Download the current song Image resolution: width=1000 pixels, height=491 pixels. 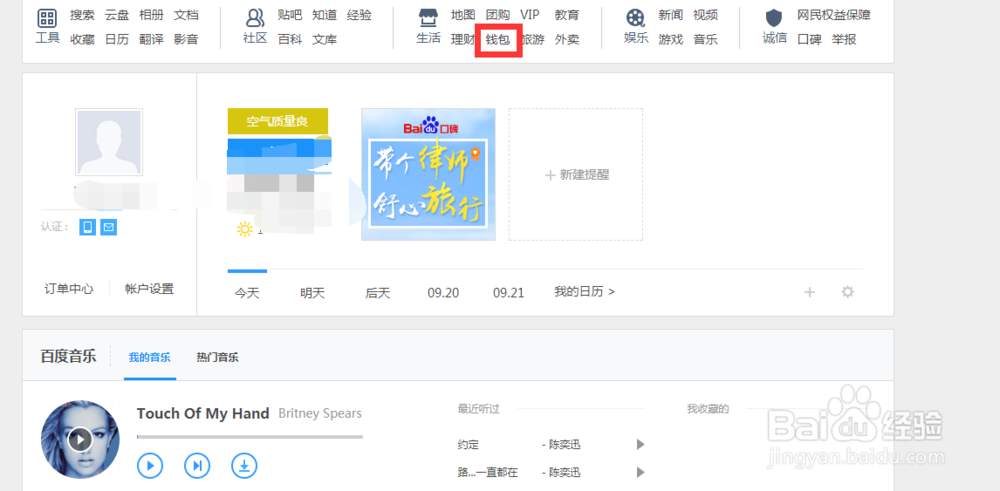pyautogui.click(x=244, y=466)
